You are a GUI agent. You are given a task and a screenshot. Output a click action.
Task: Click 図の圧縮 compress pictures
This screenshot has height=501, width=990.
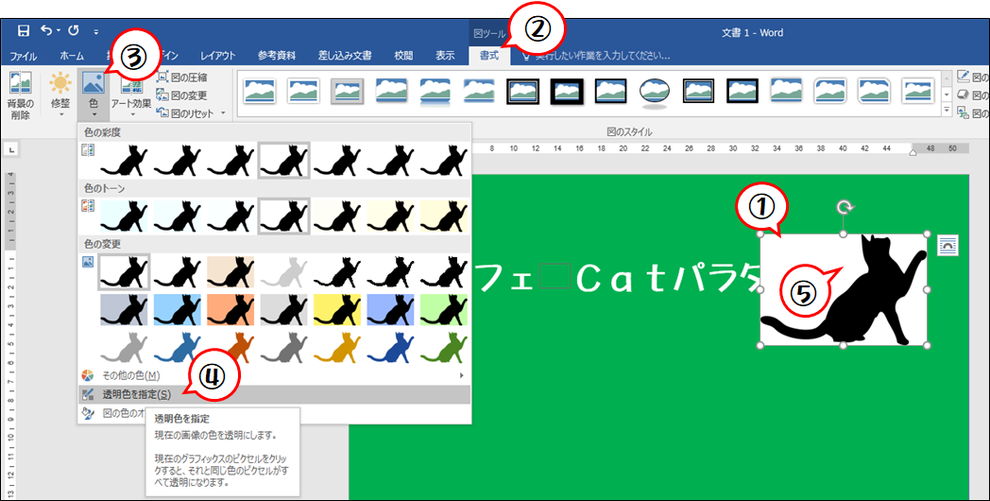[182, 78]
